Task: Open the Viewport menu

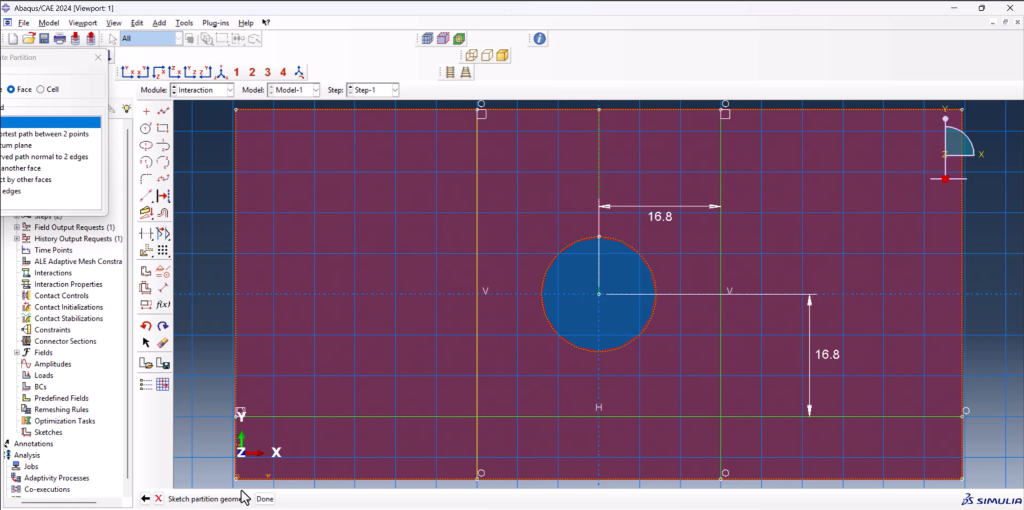Action: tap(82, 22)
